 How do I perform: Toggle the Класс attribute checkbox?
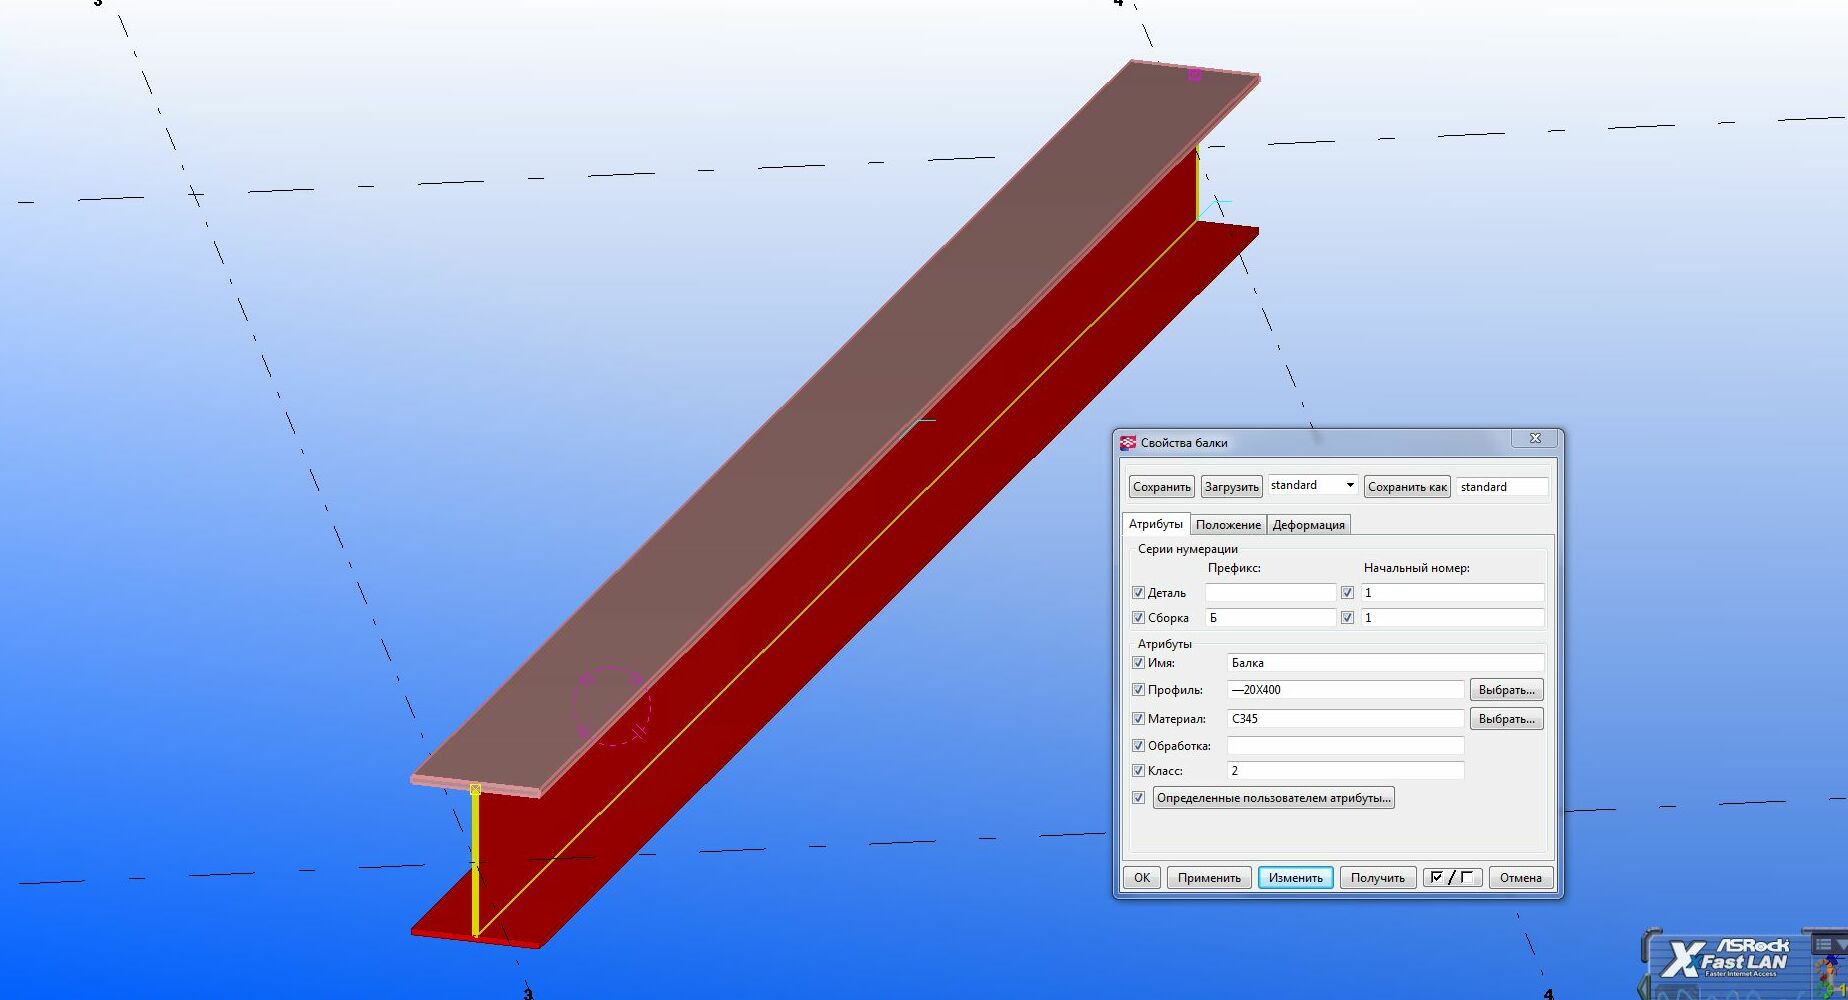coord(1138,771)
